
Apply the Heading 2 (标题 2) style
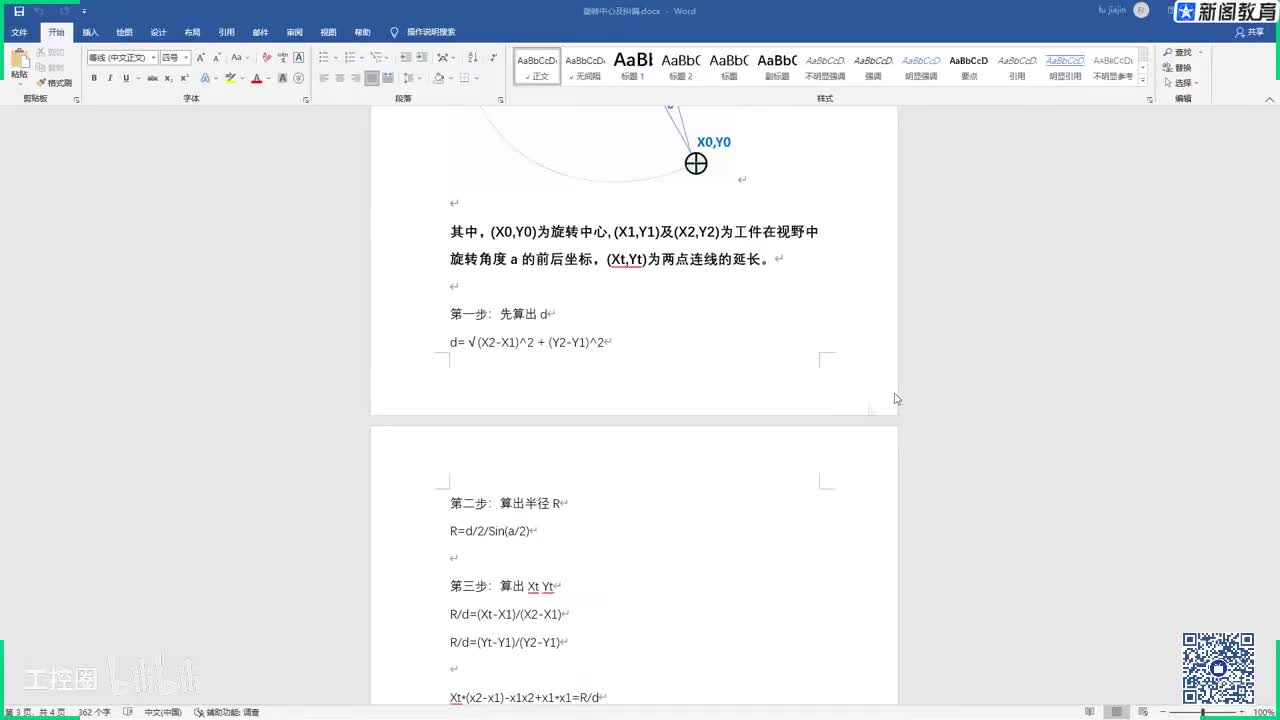[x=681, y=67]
